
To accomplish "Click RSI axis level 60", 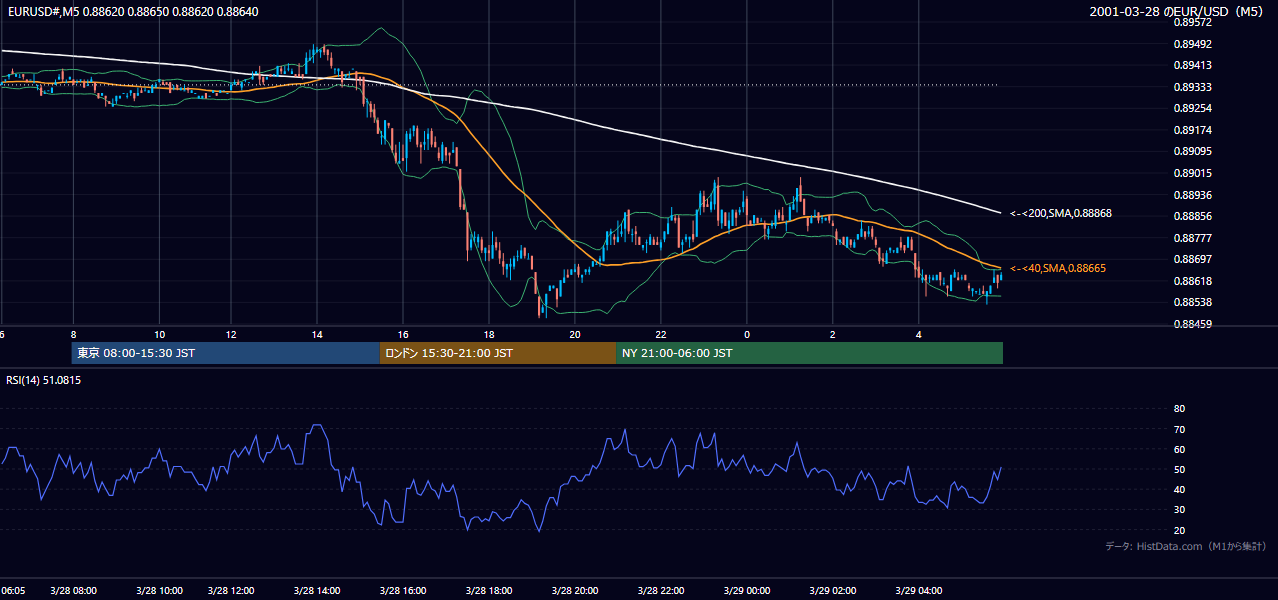I will 1179,449.
